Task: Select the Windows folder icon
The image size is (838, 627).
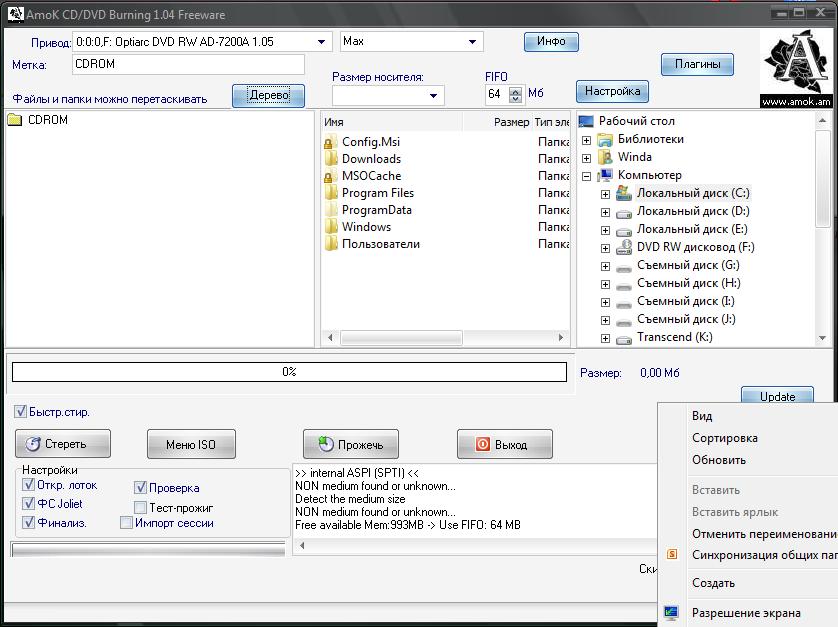Action: 331,227
